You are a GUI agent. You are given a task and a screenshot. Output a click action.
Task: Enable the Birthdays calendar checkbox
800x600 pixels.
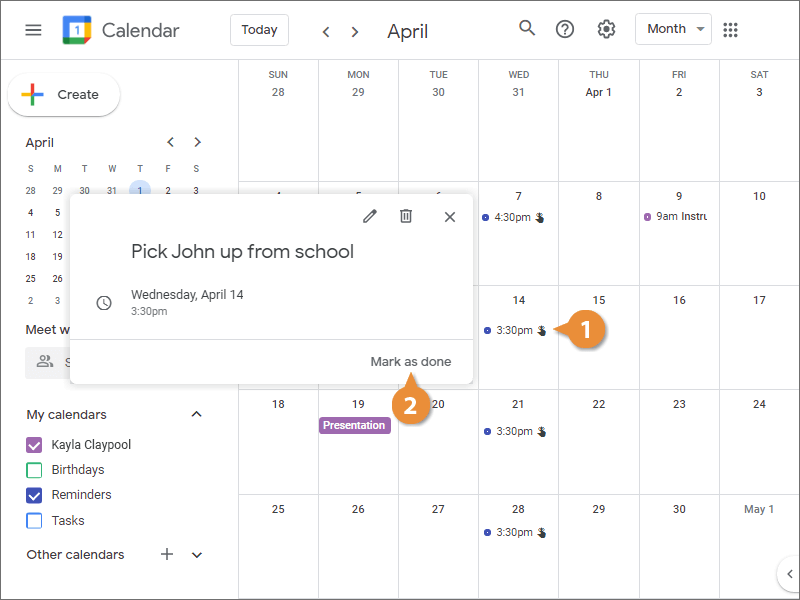pyautogui.click(x=34, y=470)
